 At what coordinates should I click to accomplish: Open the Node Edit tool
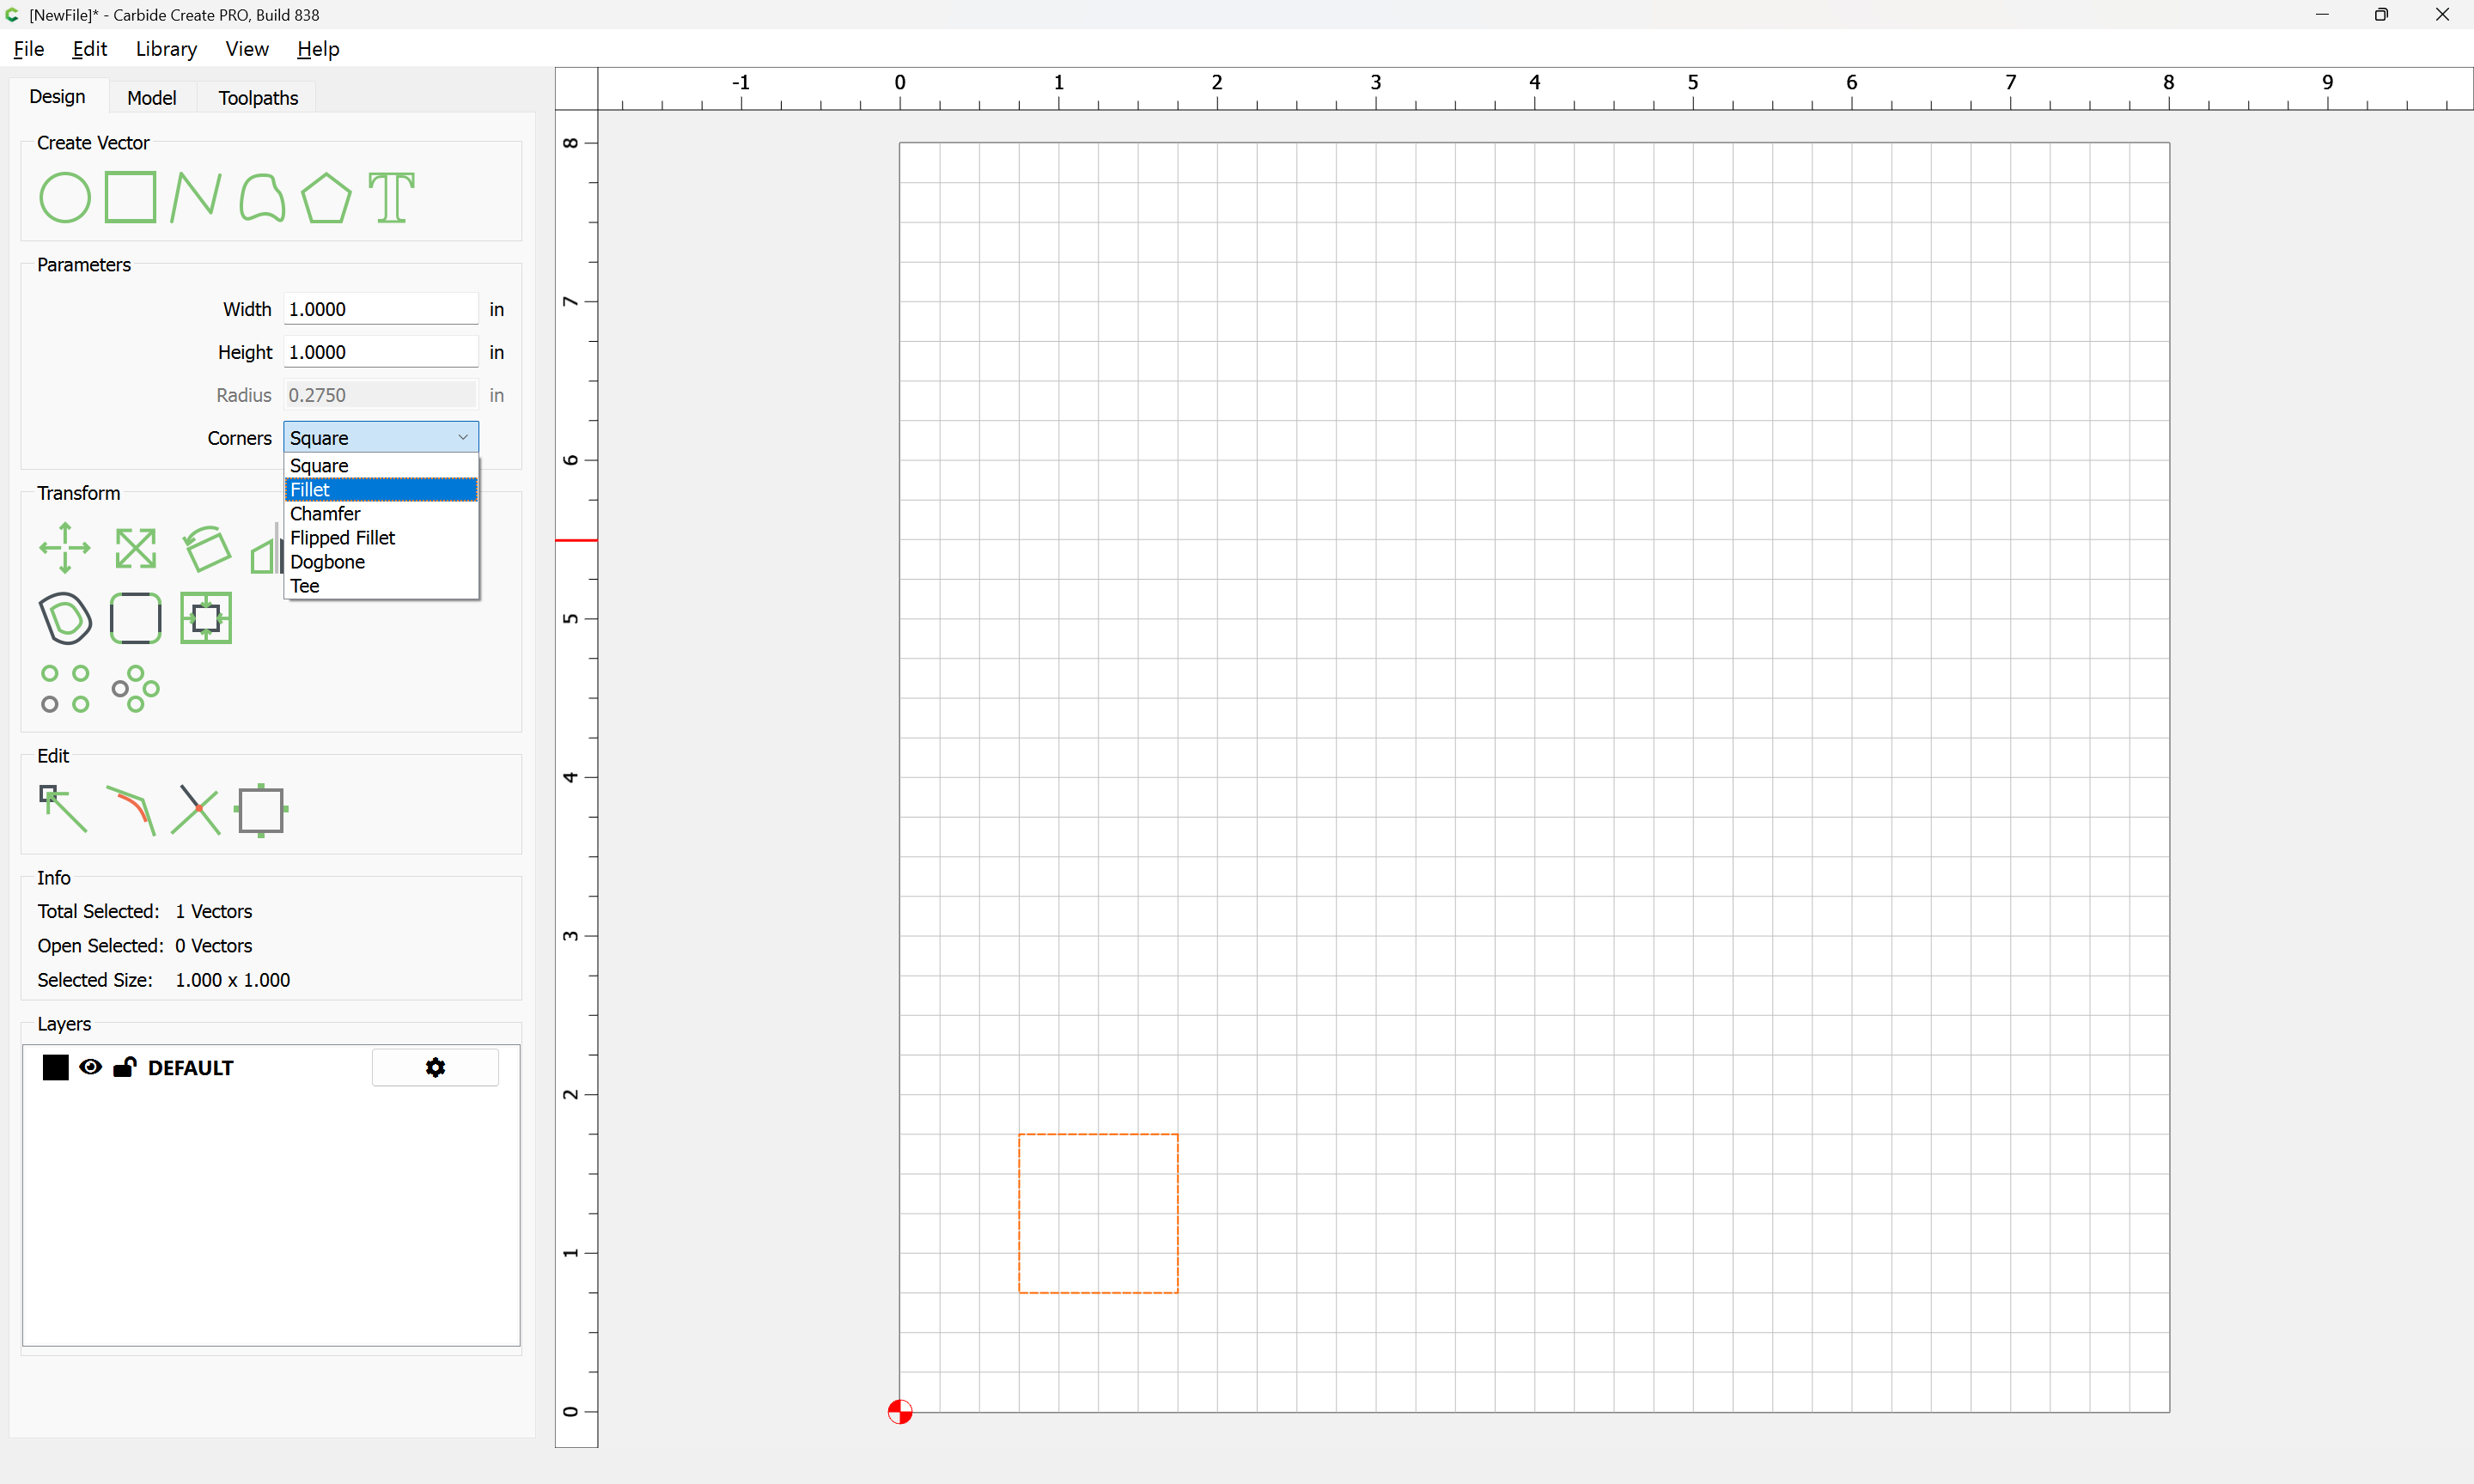click(63, 809)
